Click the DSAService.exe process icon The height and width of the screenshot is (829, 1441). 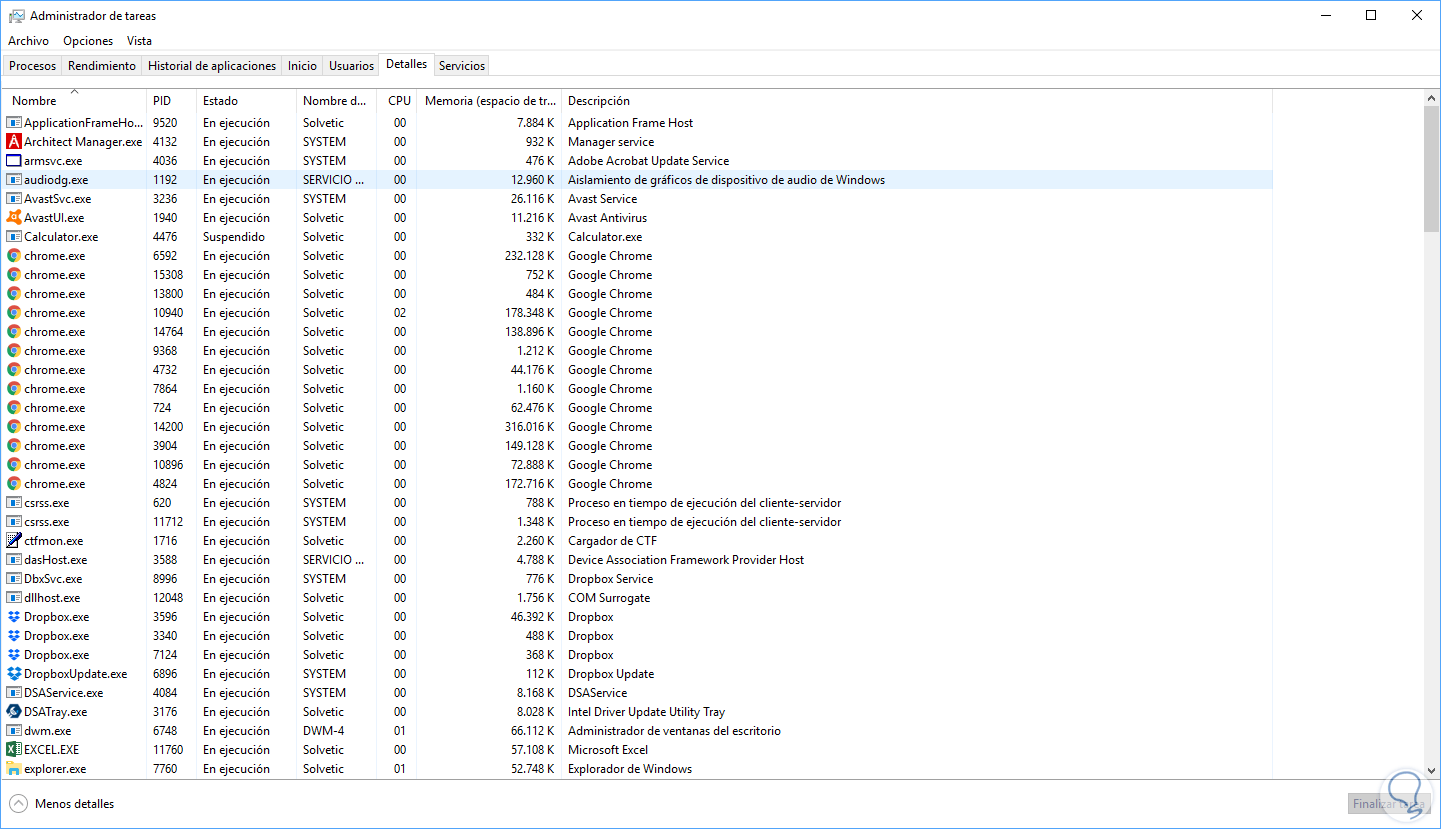[14, 693]
